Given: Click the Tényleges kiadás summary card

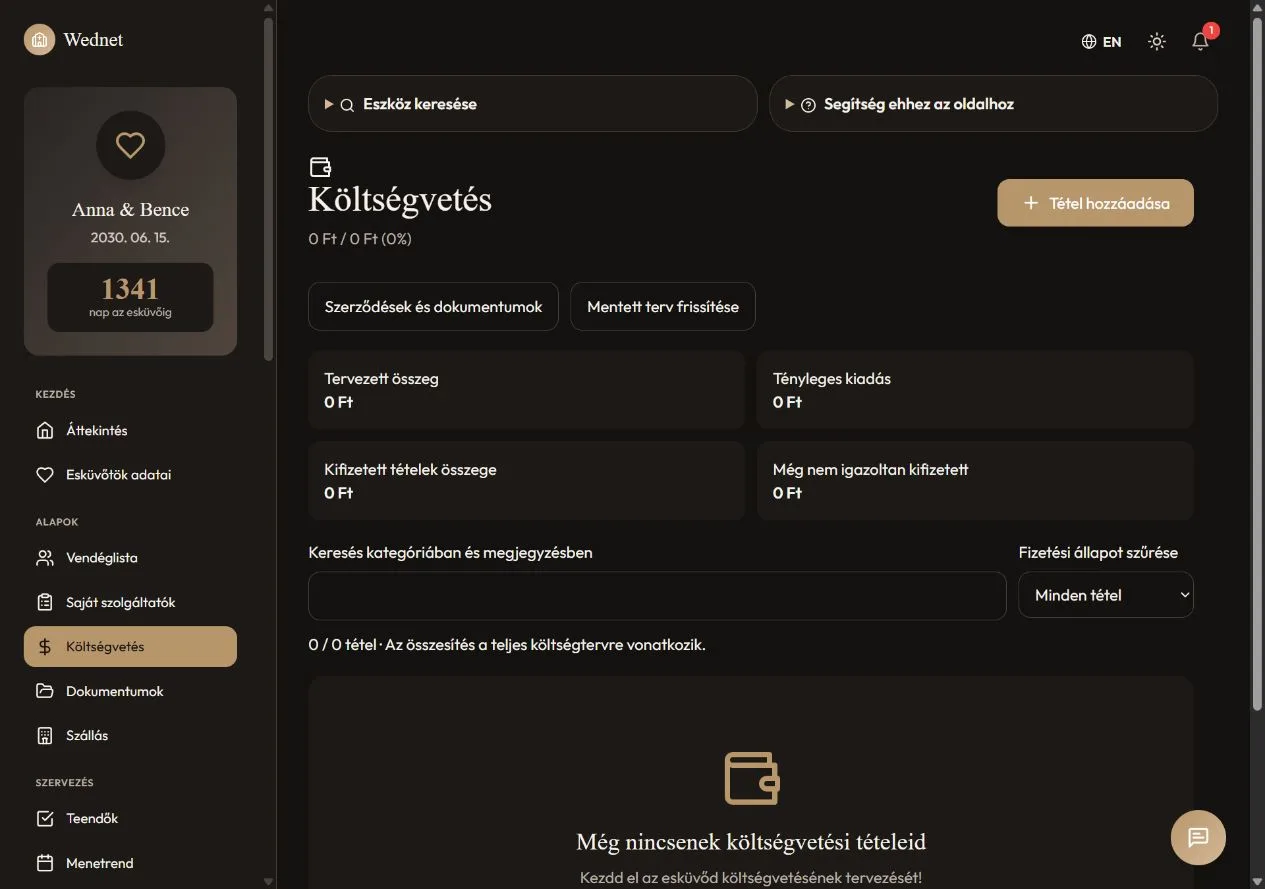Looking at the screenshot, I should [x=975, y=390].
